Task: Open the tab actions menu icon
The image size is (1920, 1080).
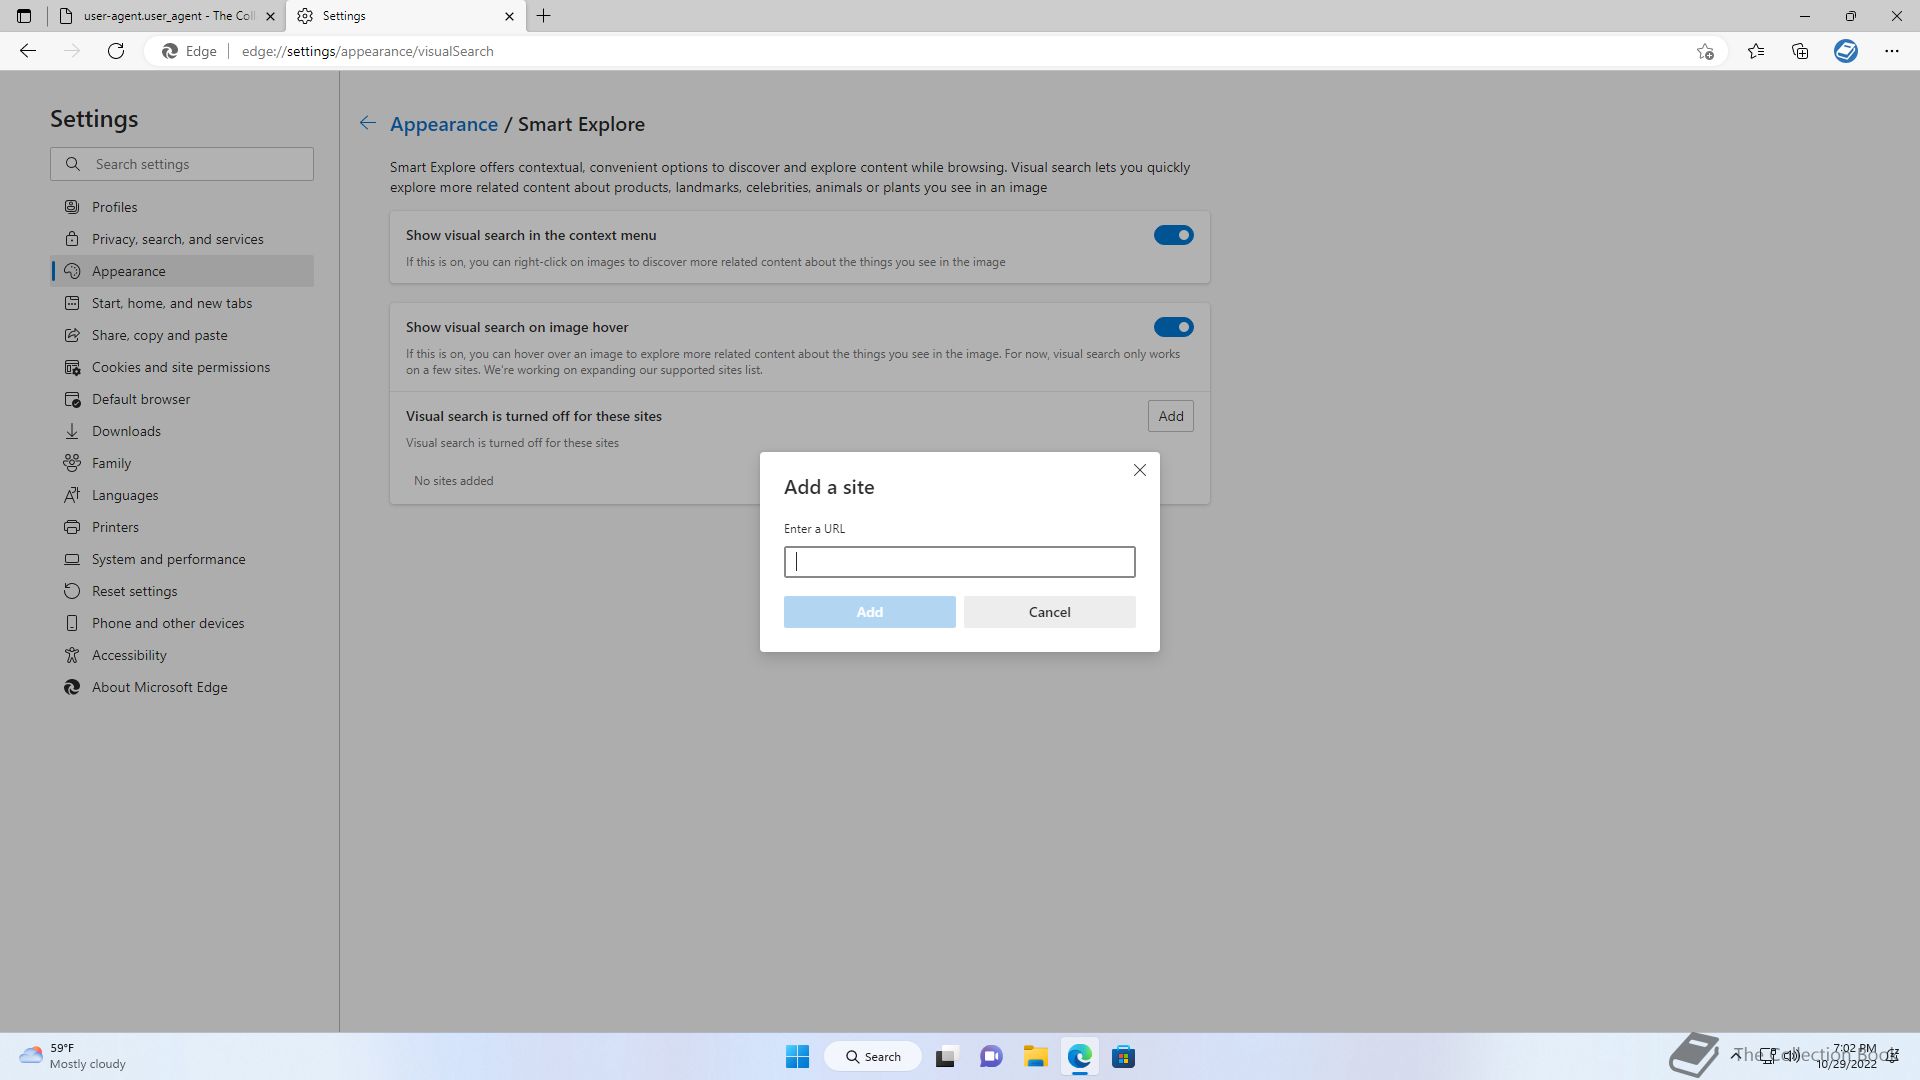Action: point(24,16)
